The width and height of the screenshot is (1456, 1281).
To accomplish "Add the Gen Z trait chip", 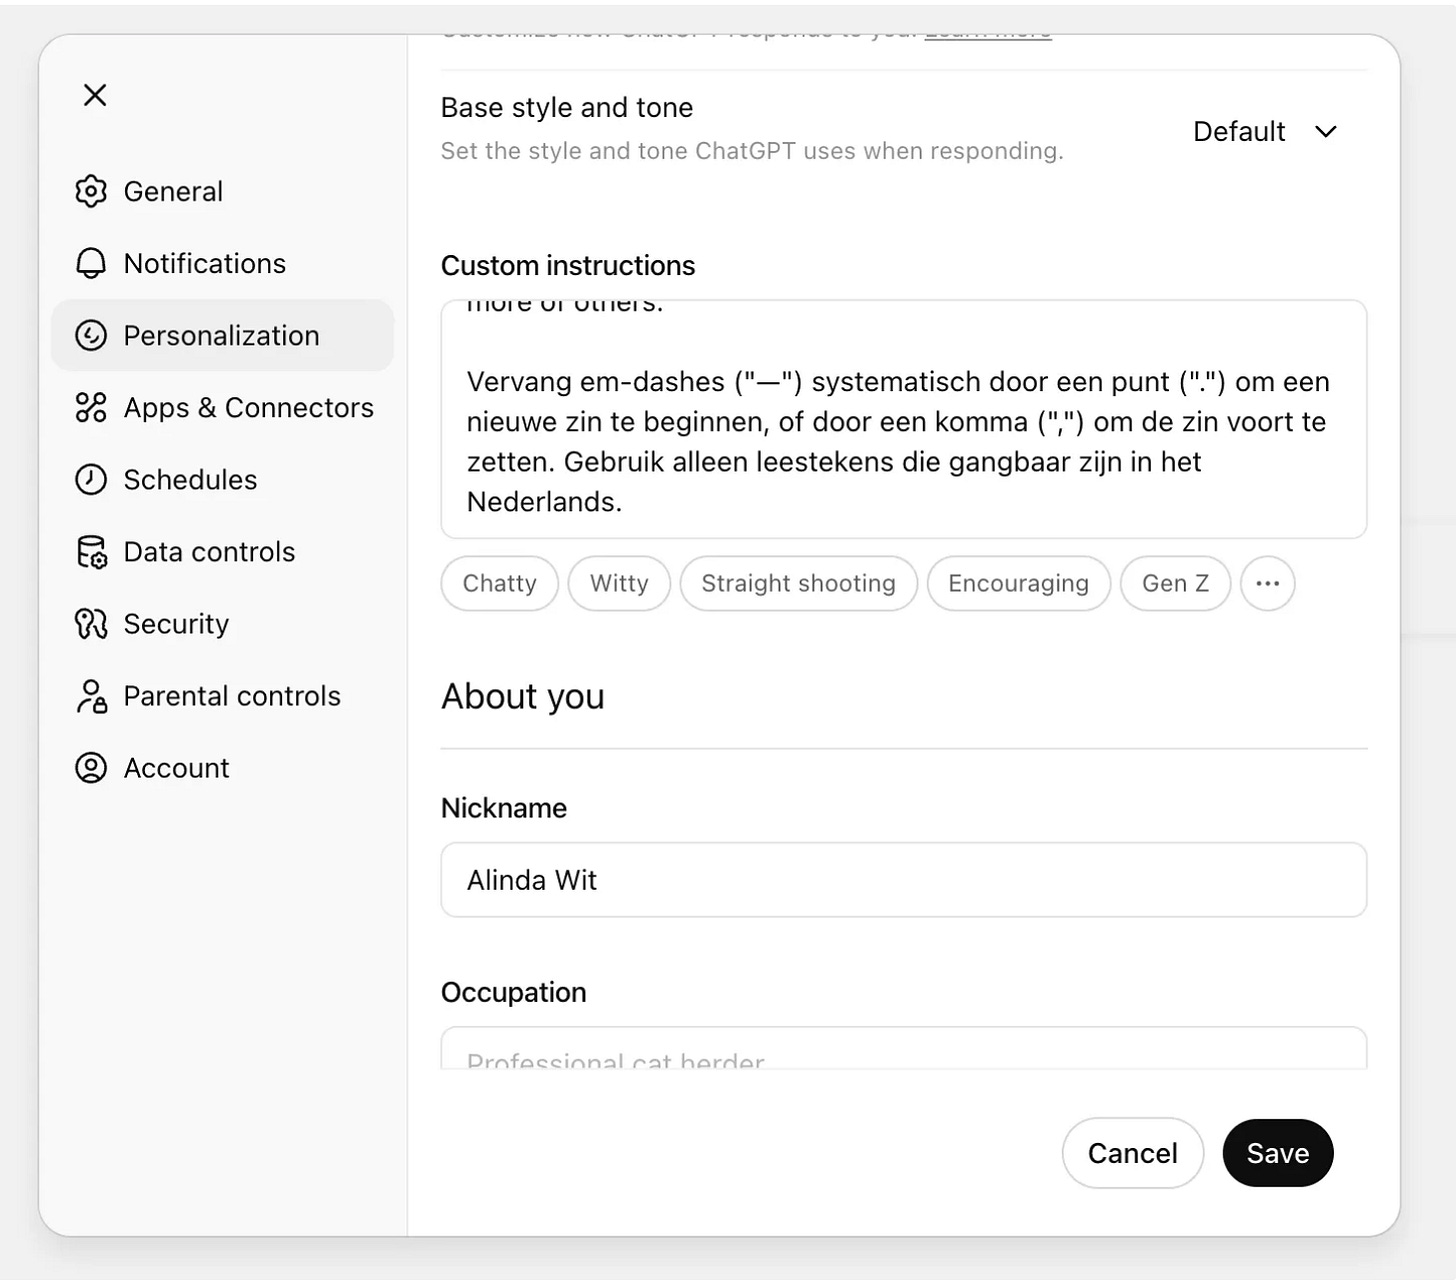I will click(x=1175, y=583).
